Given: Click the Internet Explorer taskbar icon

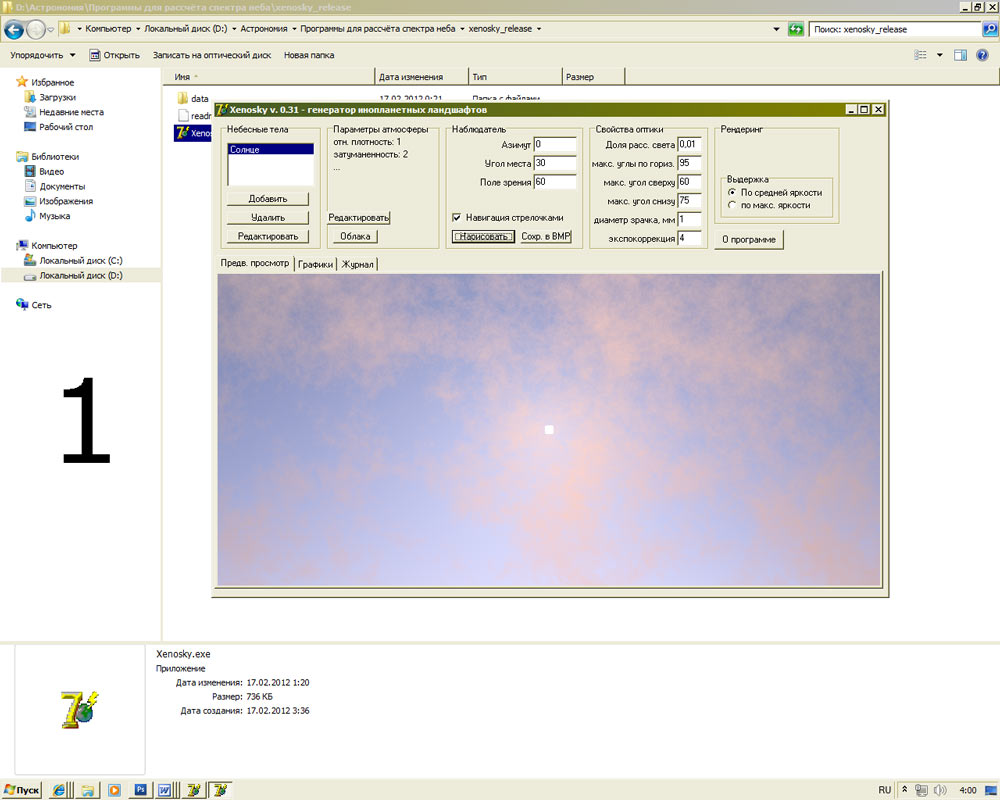Looking at the screenshot, I should tap(59, 790).
